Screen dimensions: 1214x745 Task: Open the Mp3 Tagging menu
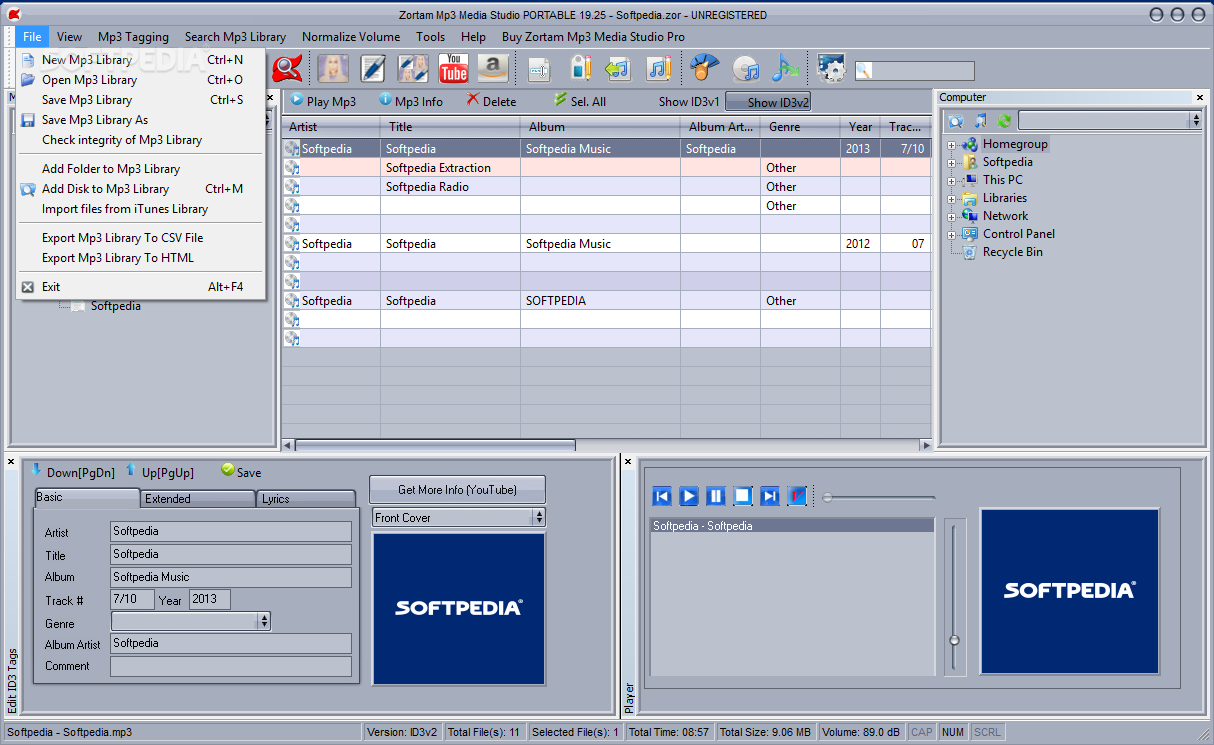(x=133, y=37)
